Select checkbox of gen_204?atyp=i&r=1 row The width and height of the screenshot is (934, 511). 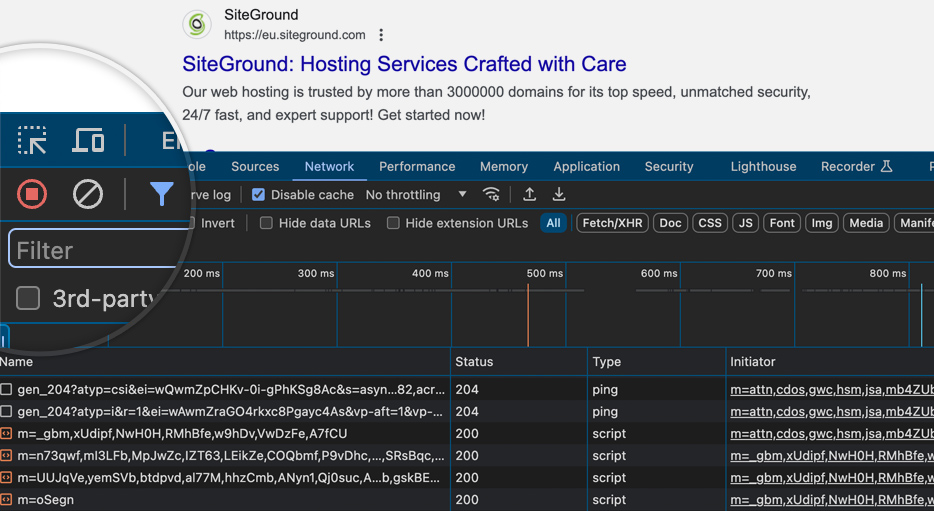tap(6, 412)
